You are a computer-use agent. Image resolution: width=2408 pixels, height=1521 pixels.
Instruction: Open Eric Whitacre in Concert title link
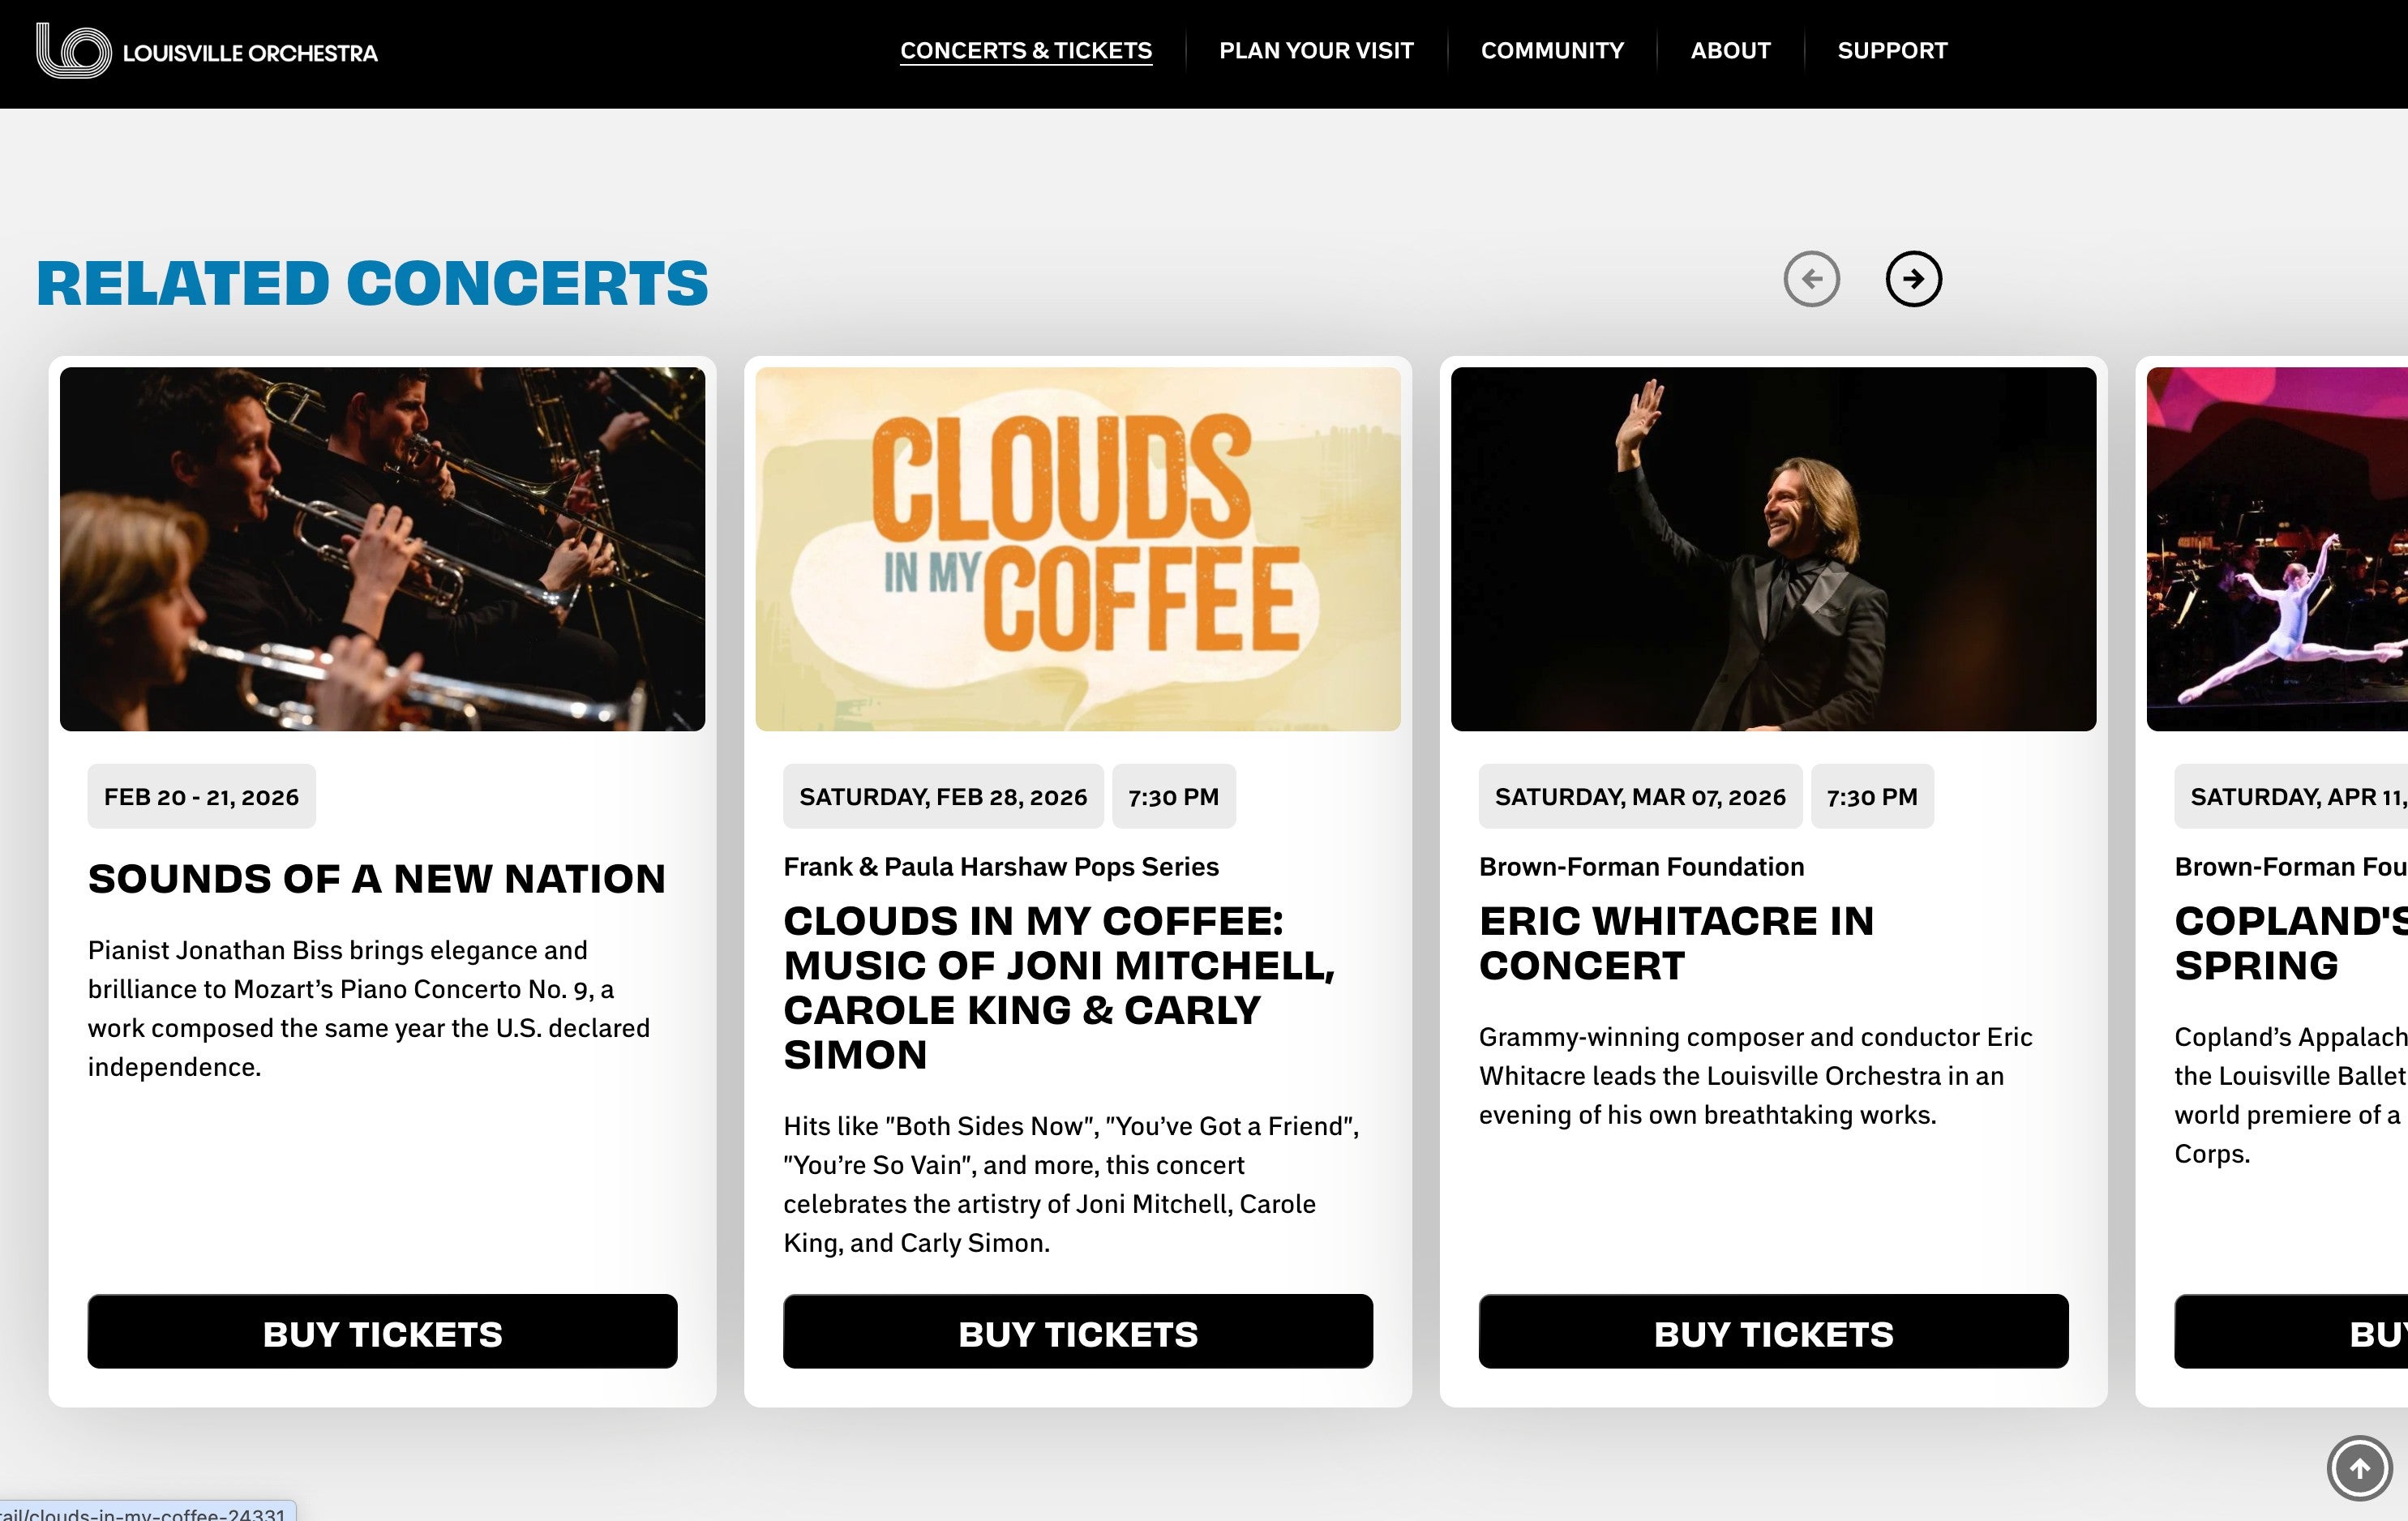(1676, 943)
